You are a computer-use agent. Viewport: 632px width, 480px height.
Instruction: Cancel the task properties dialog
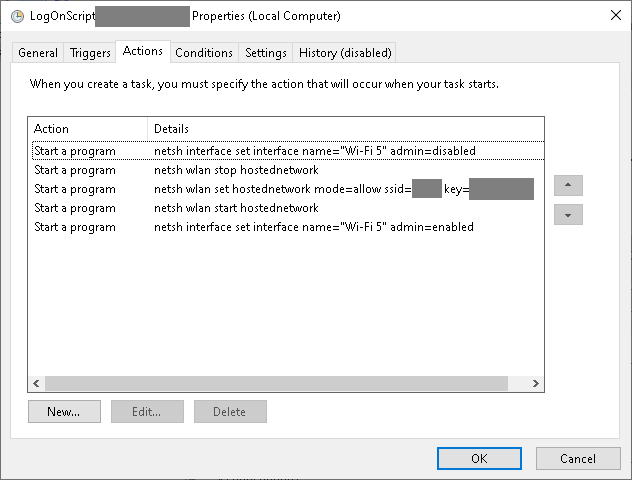(578, 458)
